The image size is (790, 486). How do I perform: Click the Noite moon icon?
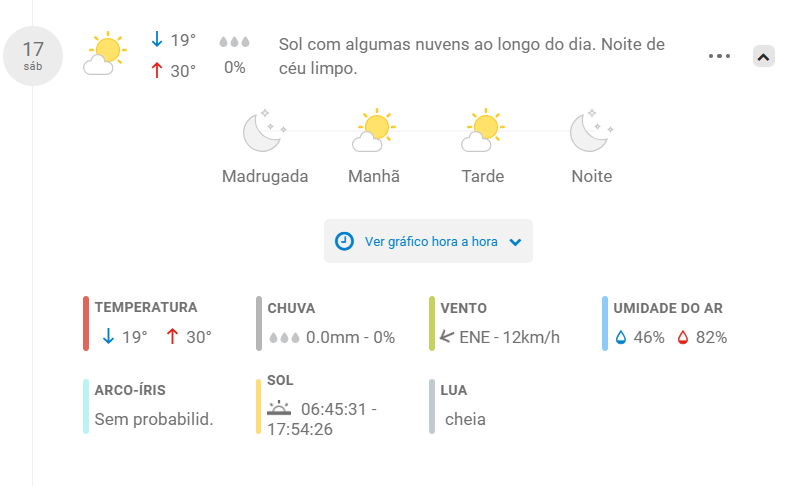click(x=591, y=130)
